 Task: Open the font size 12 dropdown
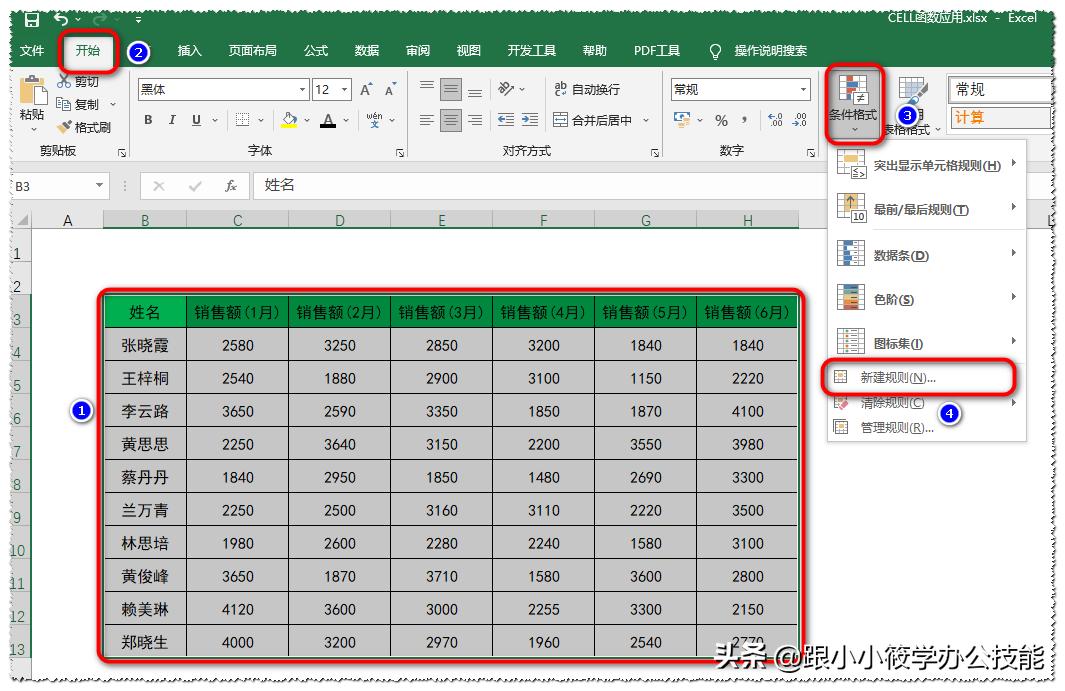pyautogui.click(x=345, y=89)
